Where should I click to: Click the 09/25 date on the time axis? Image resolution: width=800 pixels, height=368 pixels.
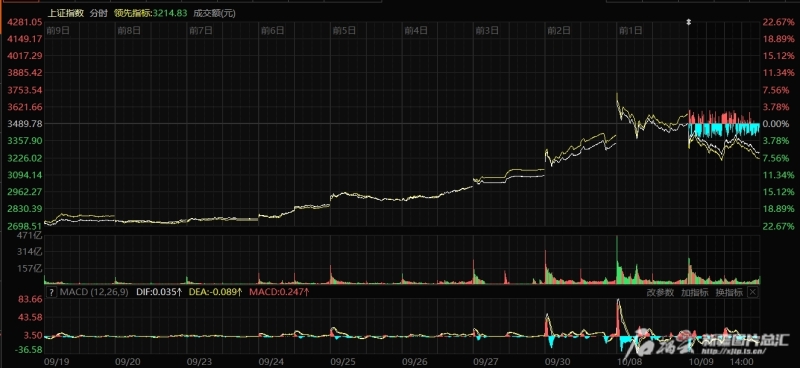pos(343,362)
